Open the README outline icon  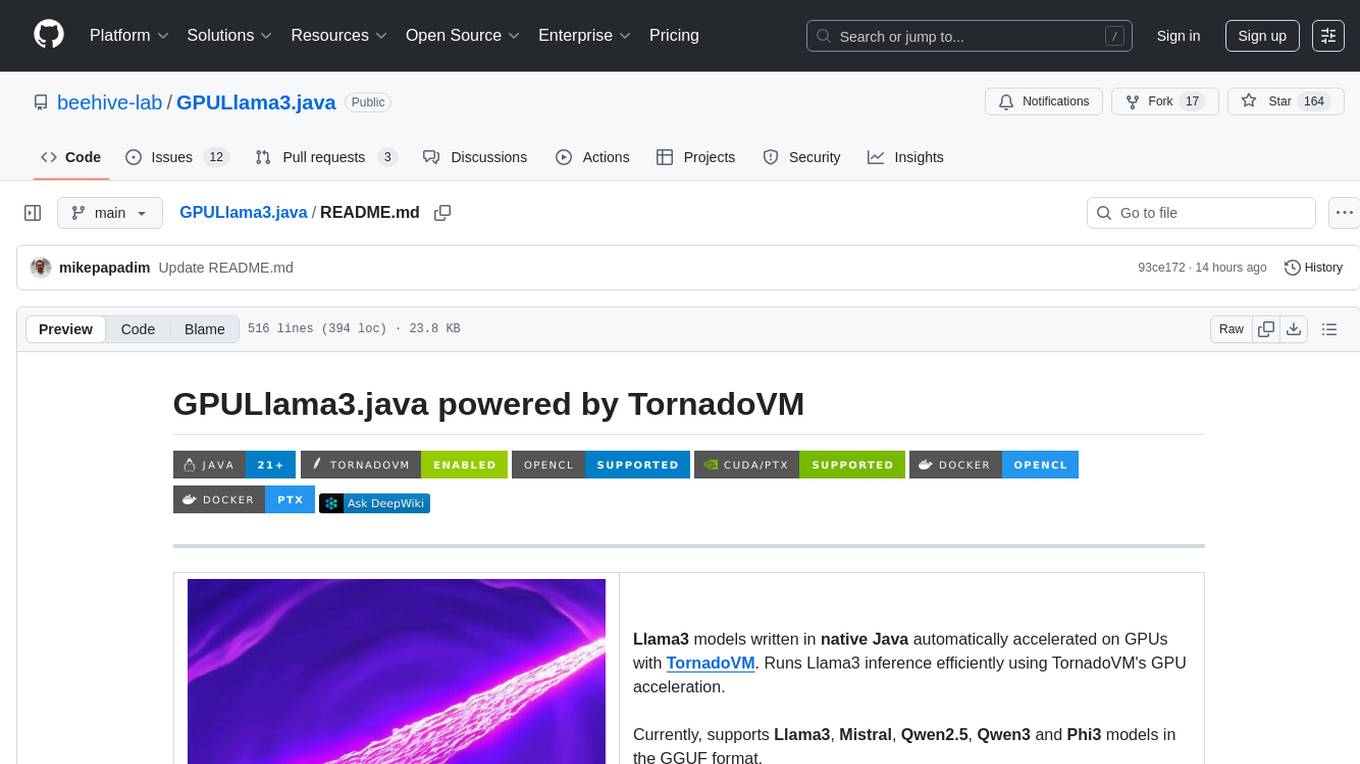pyautogui.click(x=1329, y=329)
